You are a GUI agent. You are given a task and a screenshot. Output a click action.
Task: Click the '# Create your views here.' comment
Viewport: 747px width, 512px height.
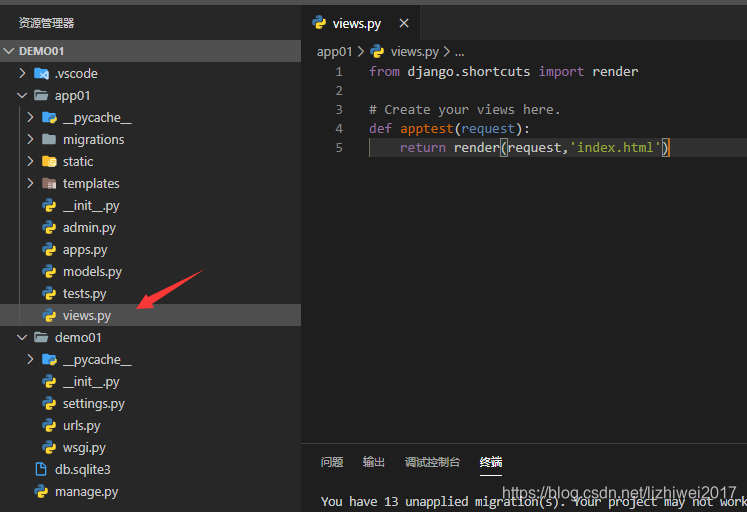[x=464, y=110]
